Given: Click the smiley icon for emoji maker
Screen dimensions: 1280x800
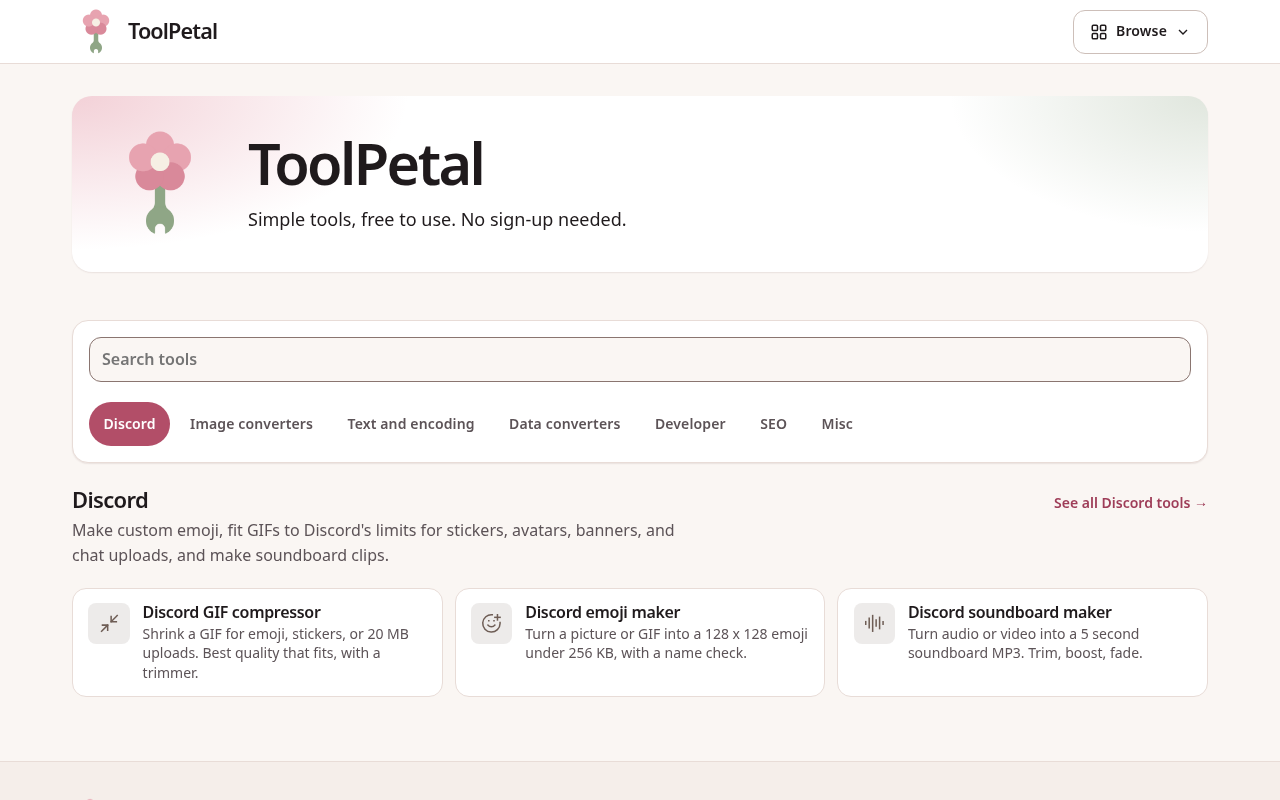Looking at the screenshot, I should click(491, 623).
